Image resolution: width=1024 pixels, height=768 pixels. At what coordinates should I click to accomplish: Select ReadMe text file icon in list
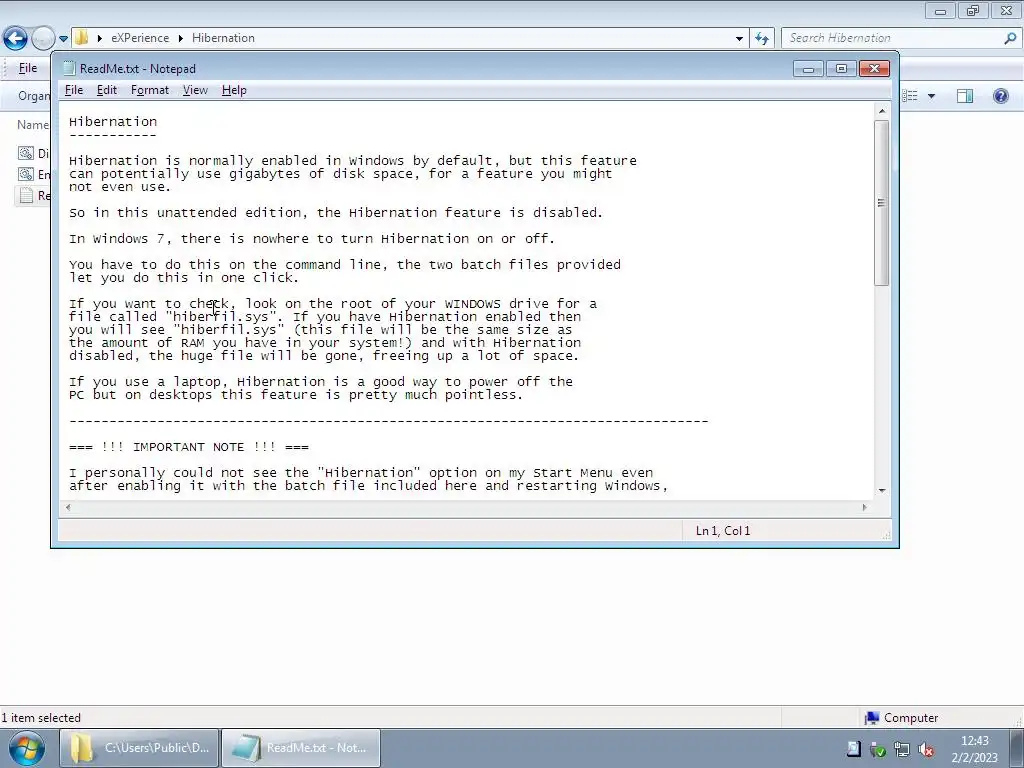pos(25,195)
